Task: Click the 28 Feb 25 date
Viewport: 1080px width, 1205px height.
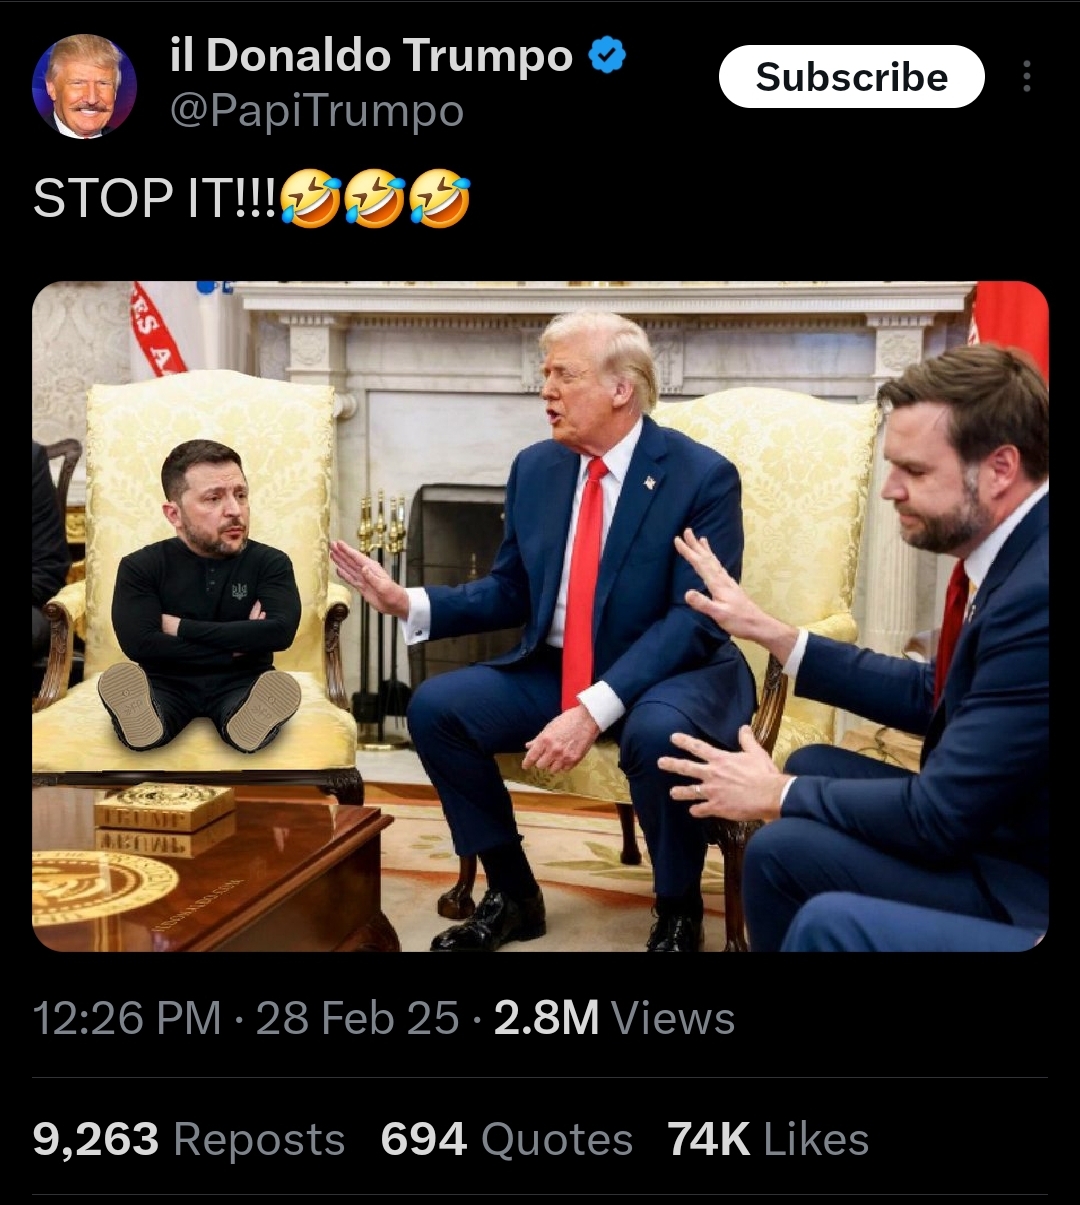Action: coord(357,1018)
